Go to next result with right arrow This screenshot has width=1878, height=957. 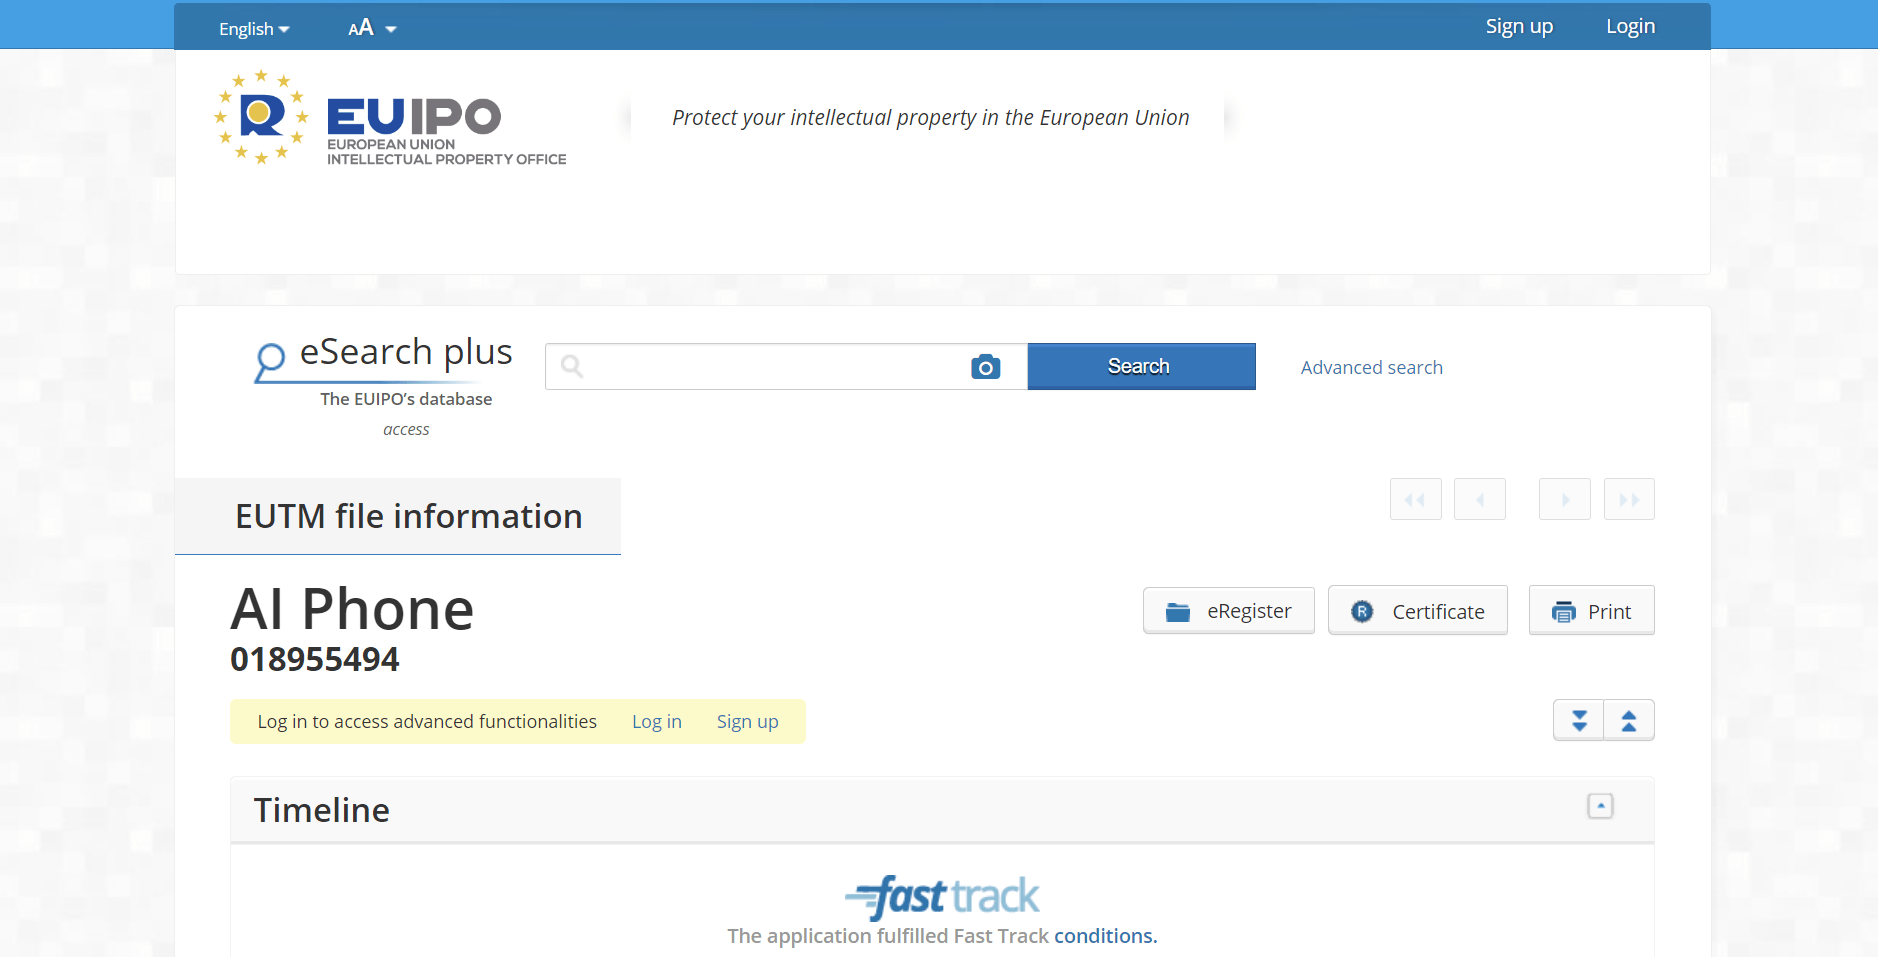(1564, 499)
